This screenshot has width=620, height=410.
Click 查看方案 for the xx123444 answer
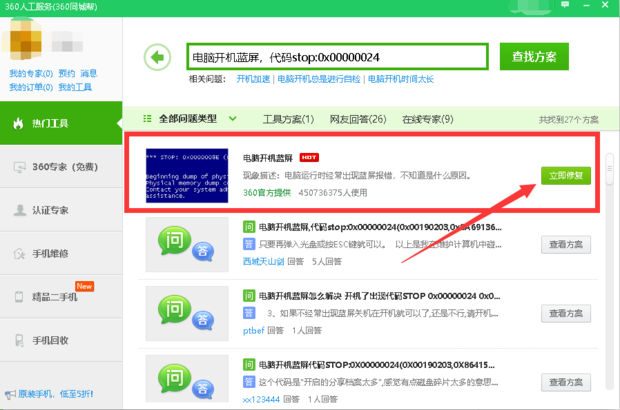[566, 382]
